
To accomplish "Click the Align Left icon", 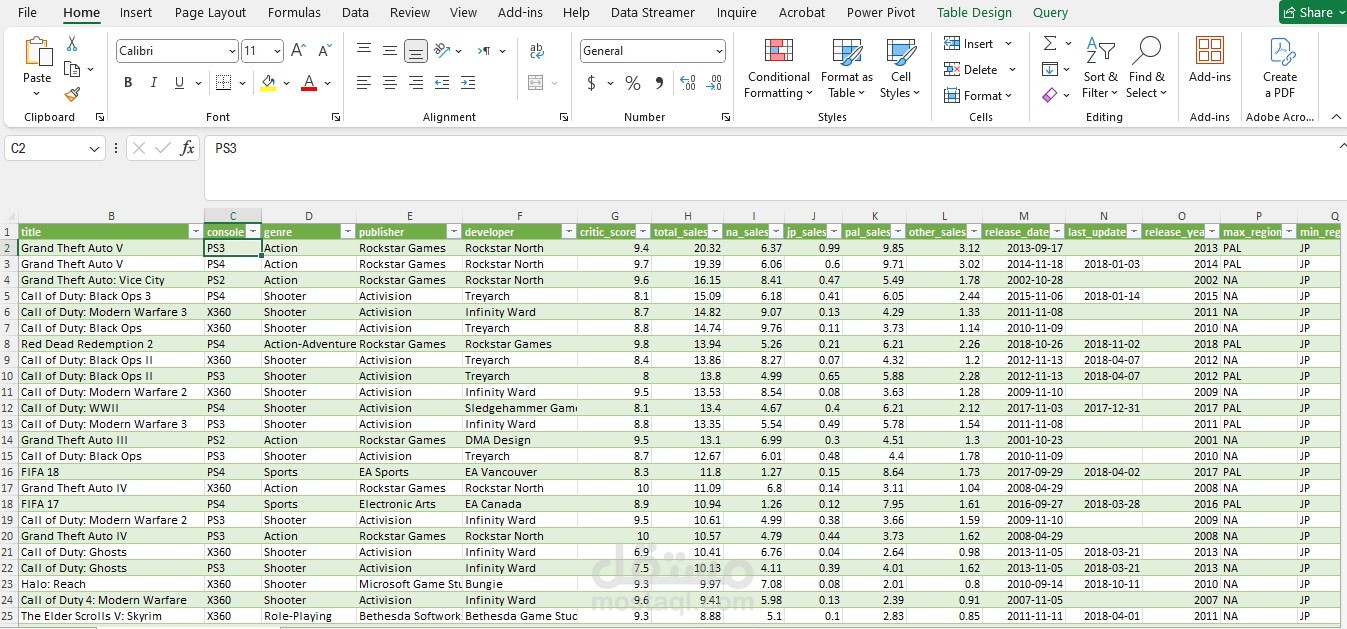I will (x=364, y=82).
